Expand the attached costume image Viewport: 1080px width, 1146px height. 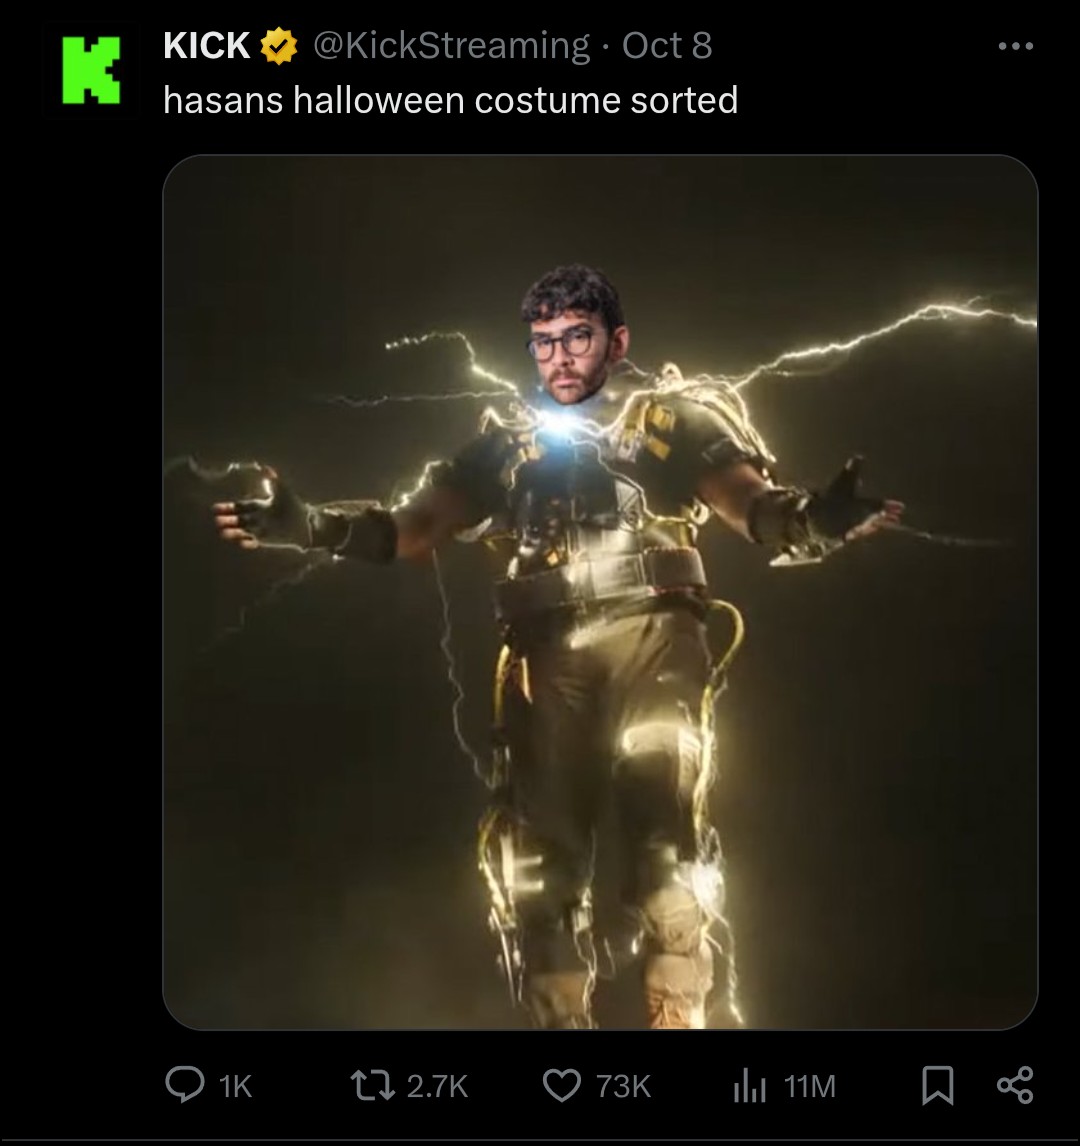(600, 592)
